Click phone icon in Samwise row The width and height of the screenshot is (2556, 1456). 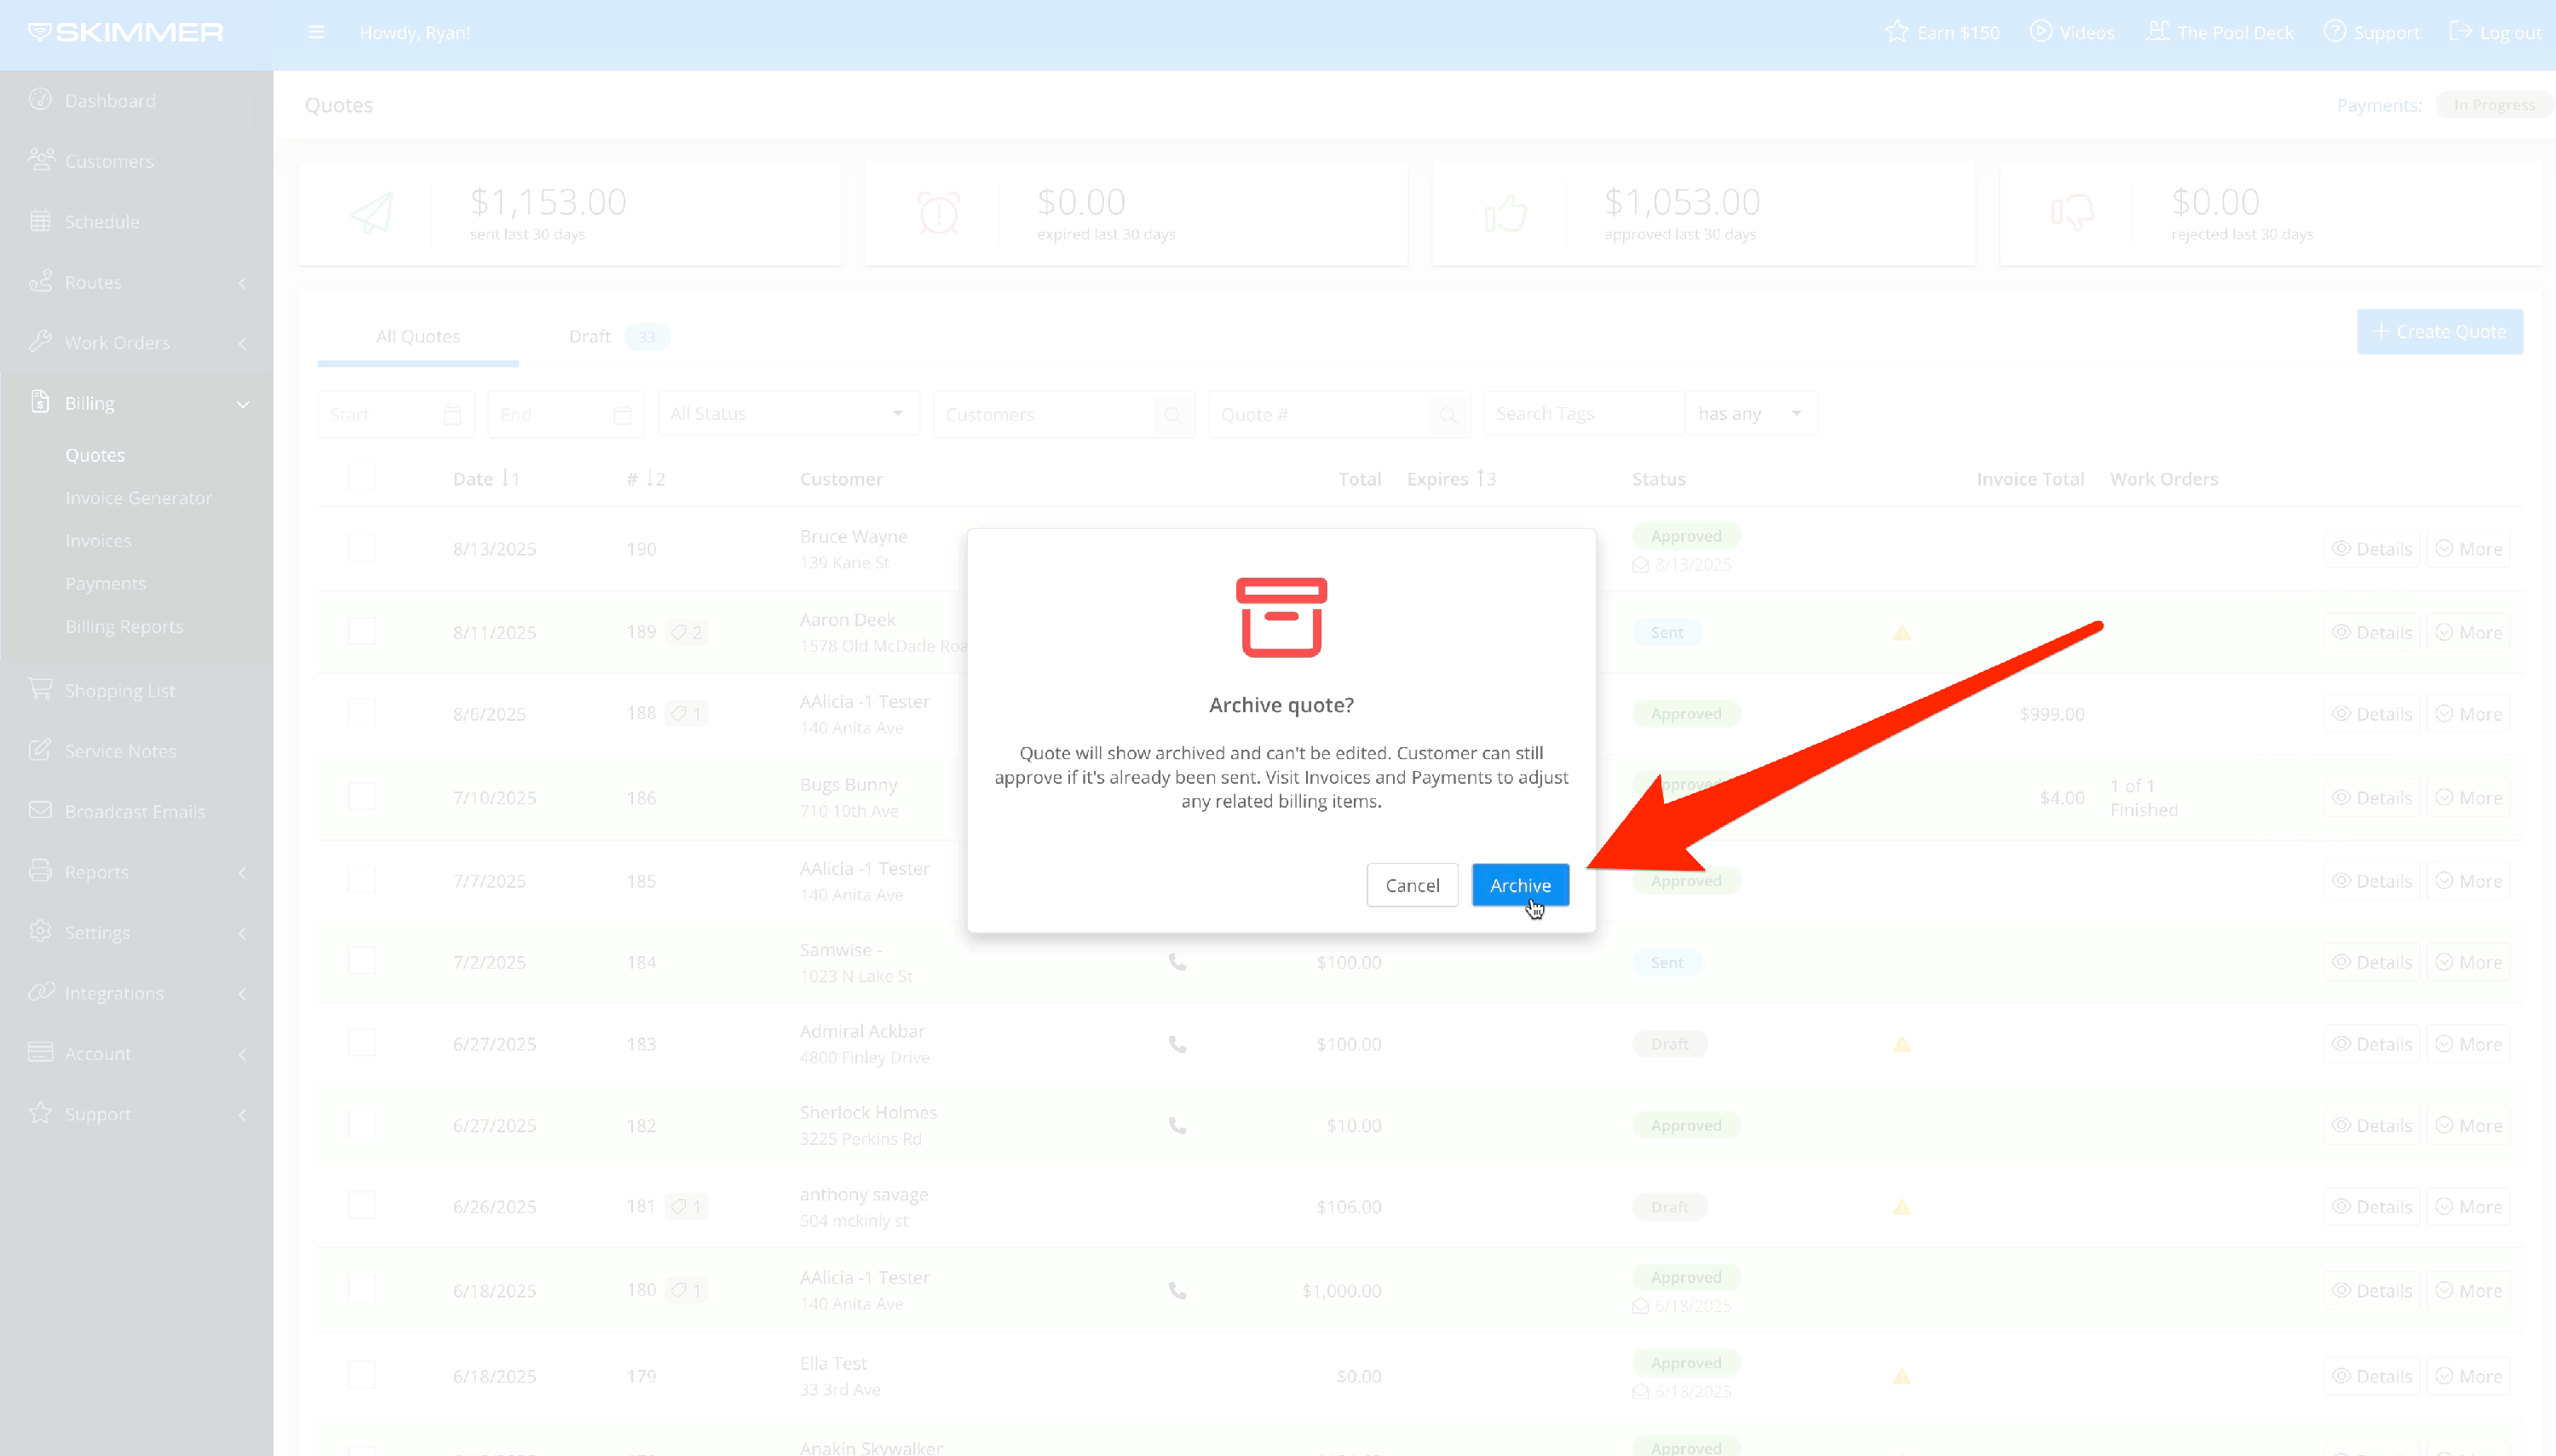click(x=1177, y=962)
